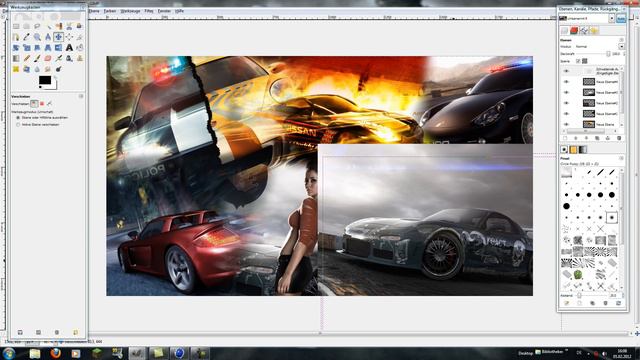The image size is (640, 360).
Task: Select the Fuzzy Select wand tool
Action: pos(48,26)
